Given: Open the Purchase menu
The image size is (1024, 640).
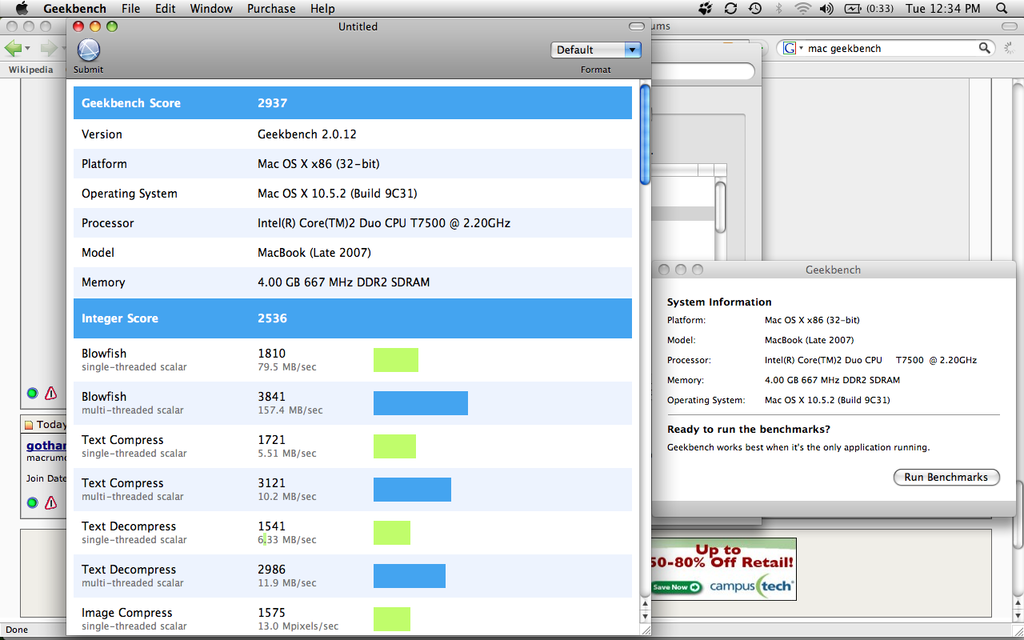Looking at the screenshot, I should tap(271, 8).
